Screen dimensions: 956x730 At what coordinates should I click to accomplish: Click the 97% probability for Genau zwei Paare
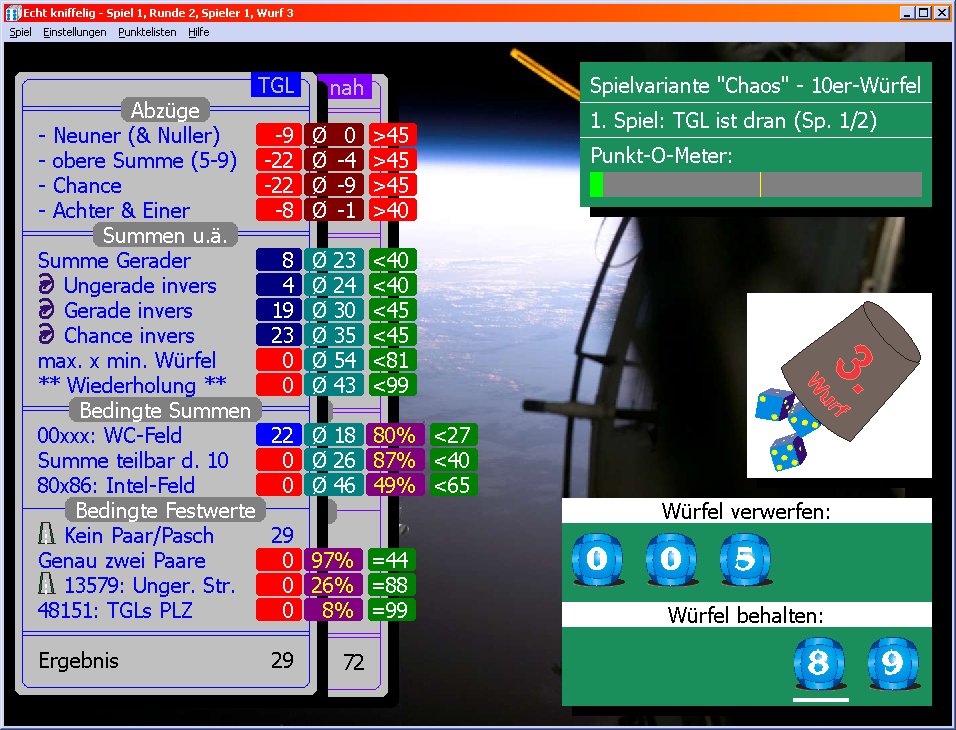click(334, 560)
